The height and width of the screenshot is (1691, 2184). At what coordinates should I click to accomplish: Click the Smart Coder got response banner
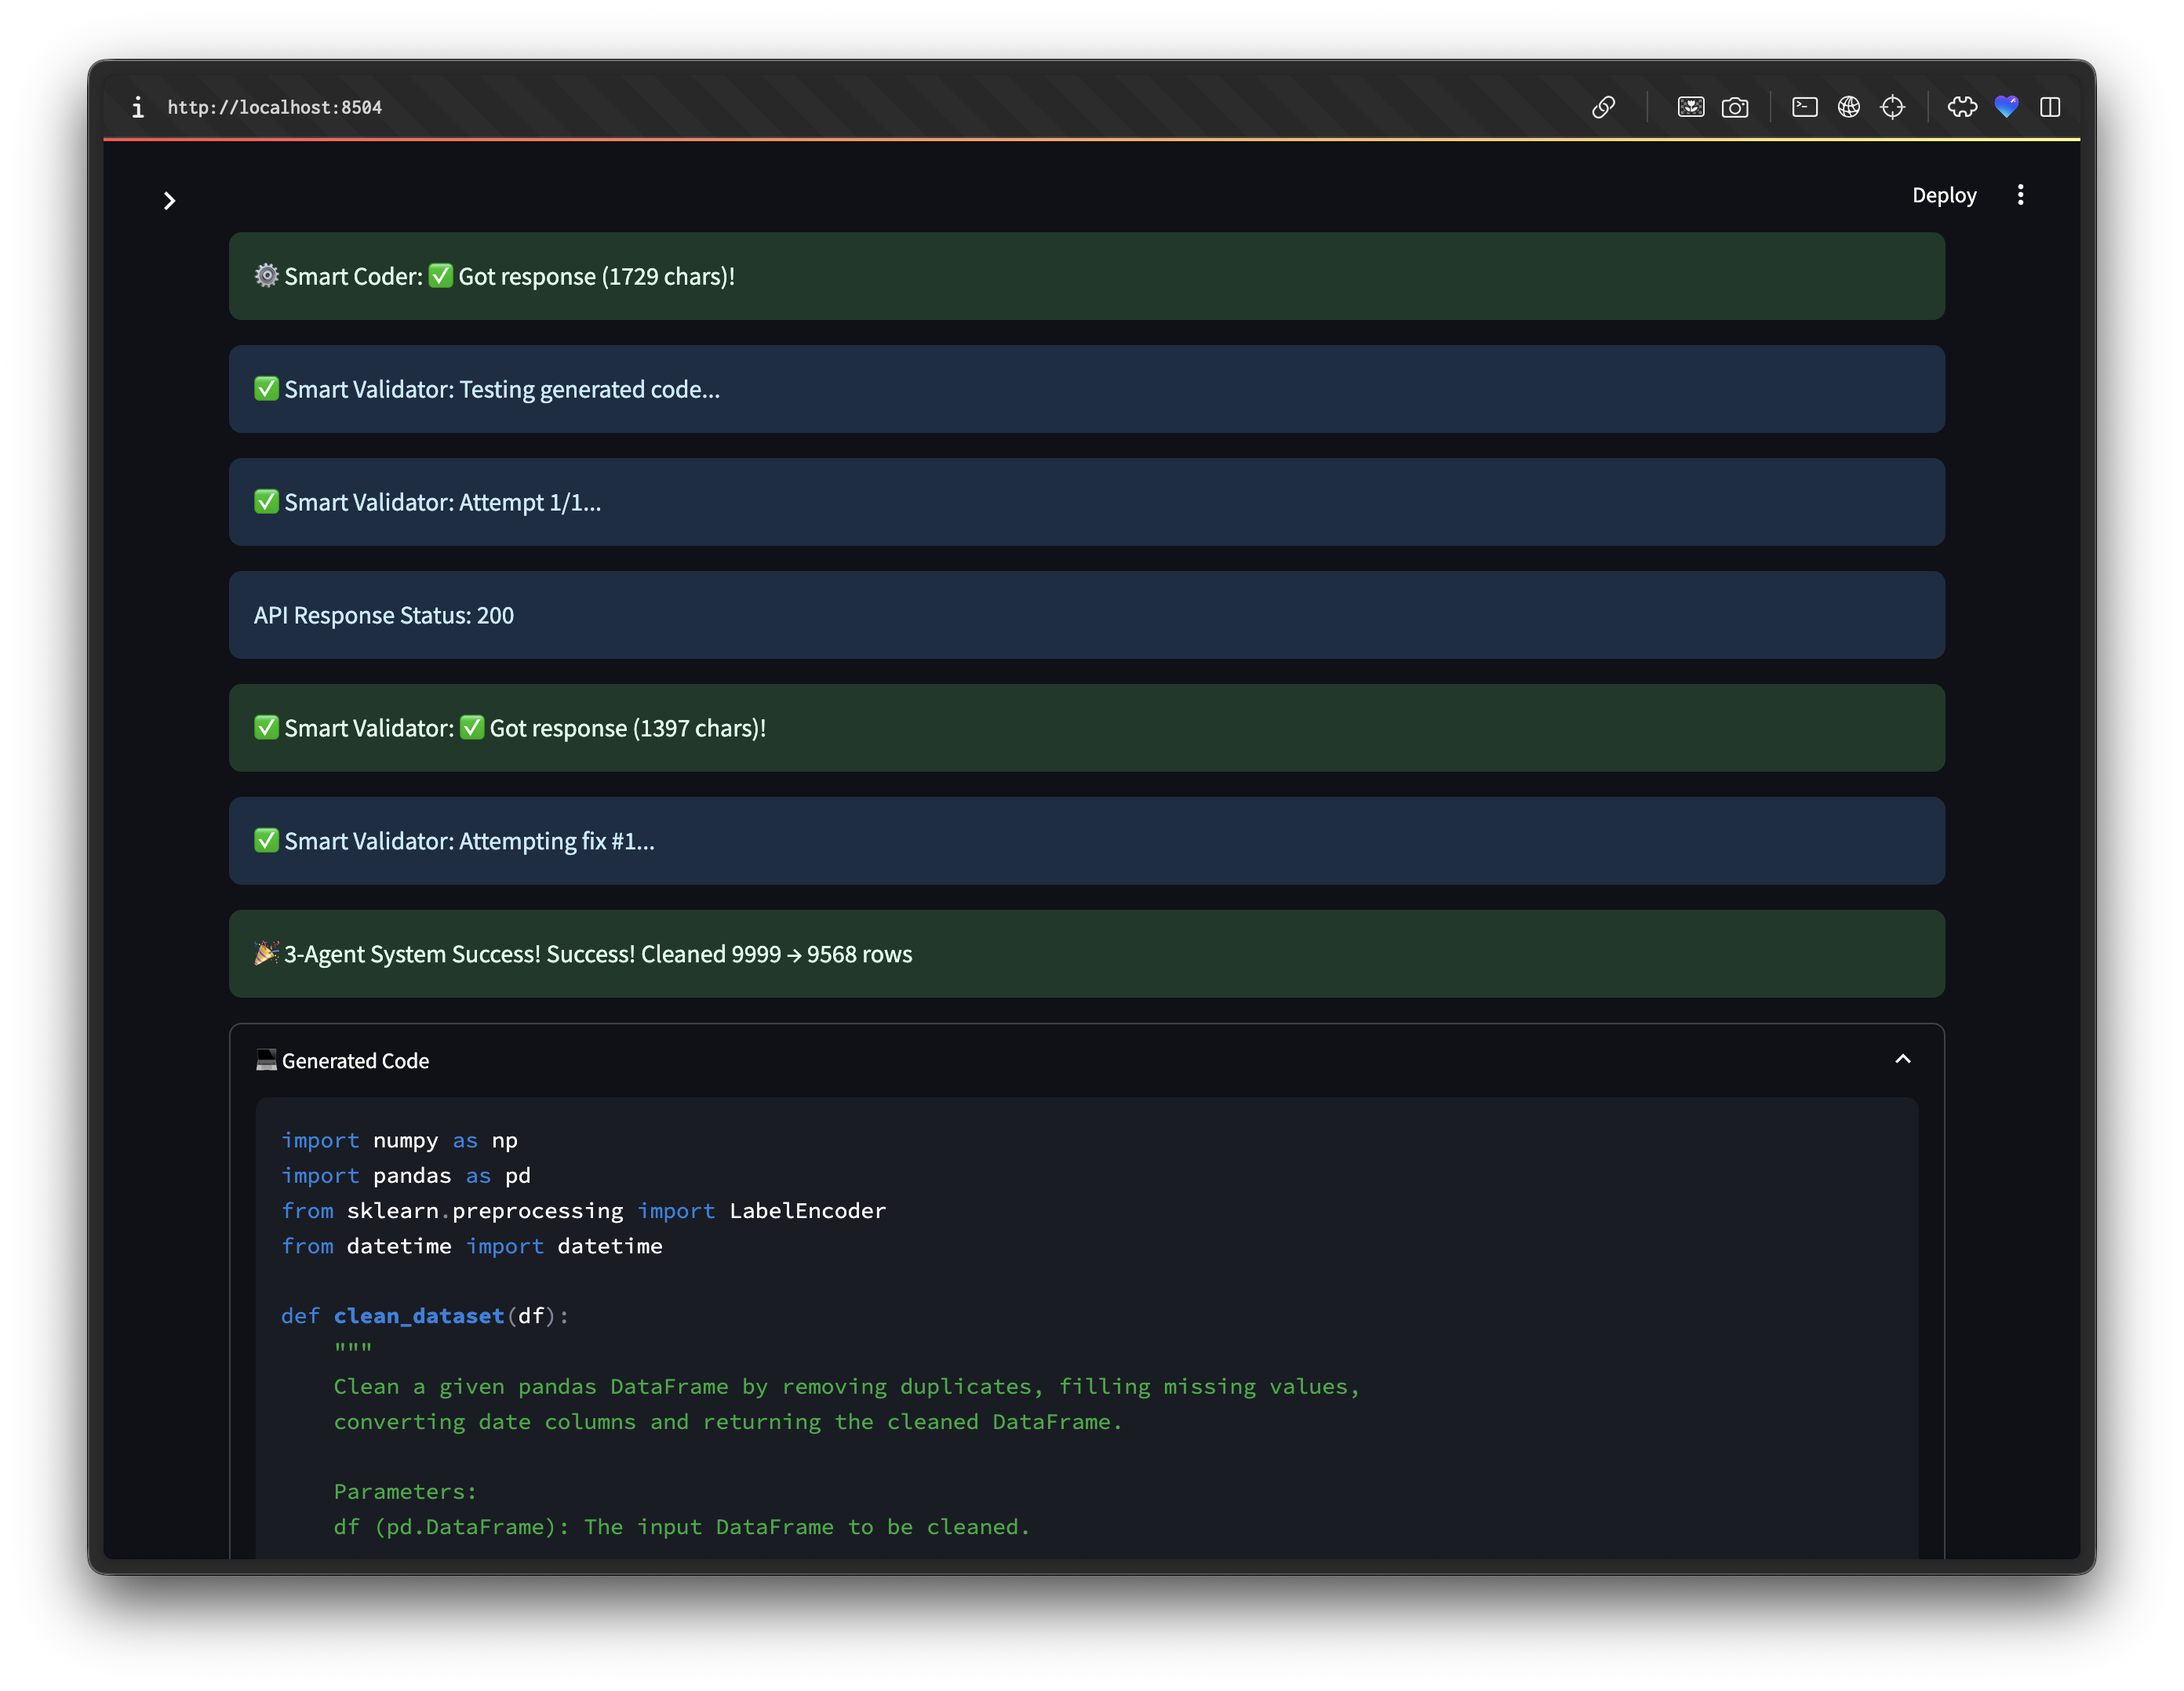tap(509, 276)
